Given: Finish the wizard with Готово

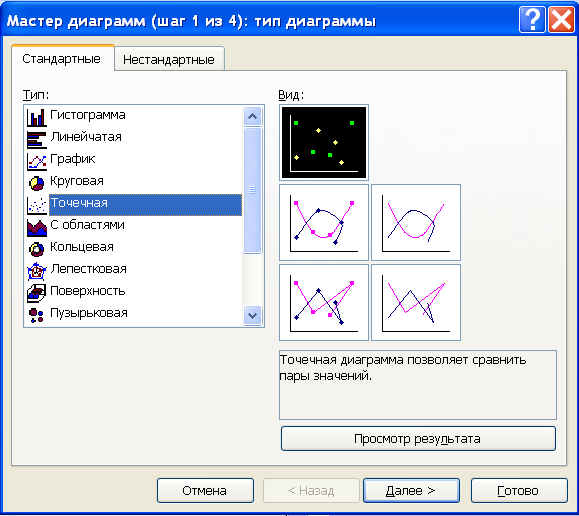Looking at the screenshot, I should (x=519, y=491).
